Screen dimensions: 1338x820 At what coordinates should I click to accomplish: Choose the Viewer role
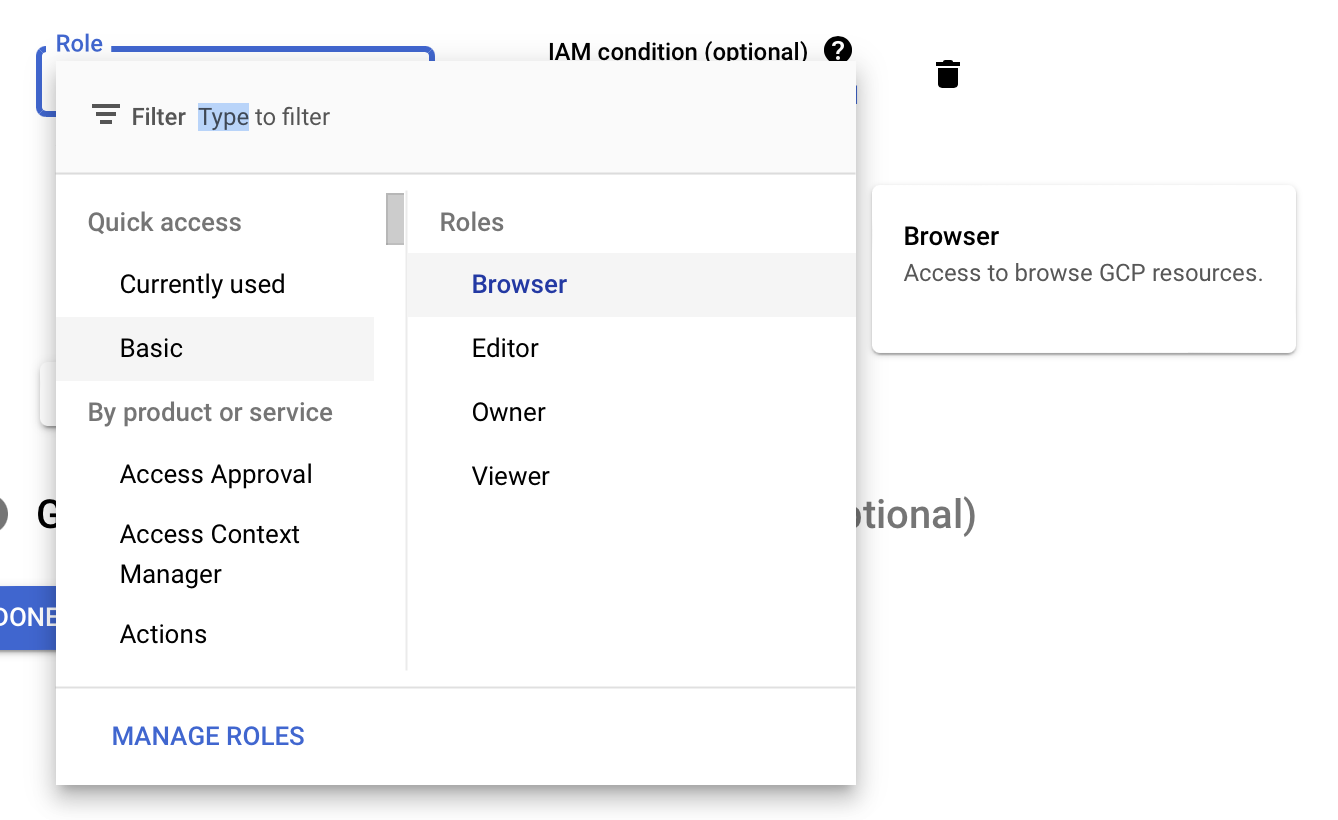[x=631, y=477]
